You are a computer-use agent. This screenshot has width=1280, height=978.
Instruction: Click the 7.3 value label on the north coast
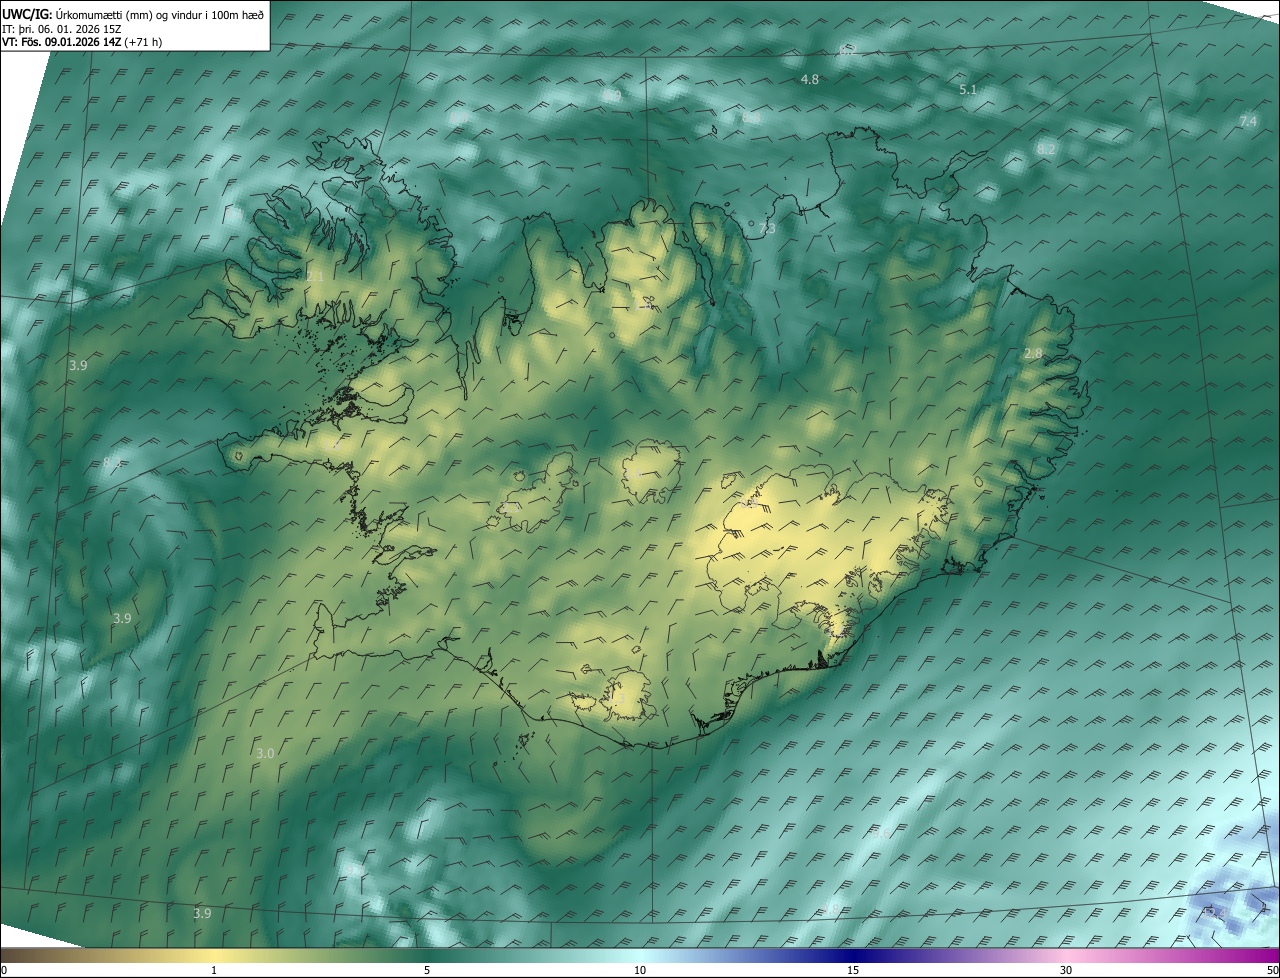point(767,229)
